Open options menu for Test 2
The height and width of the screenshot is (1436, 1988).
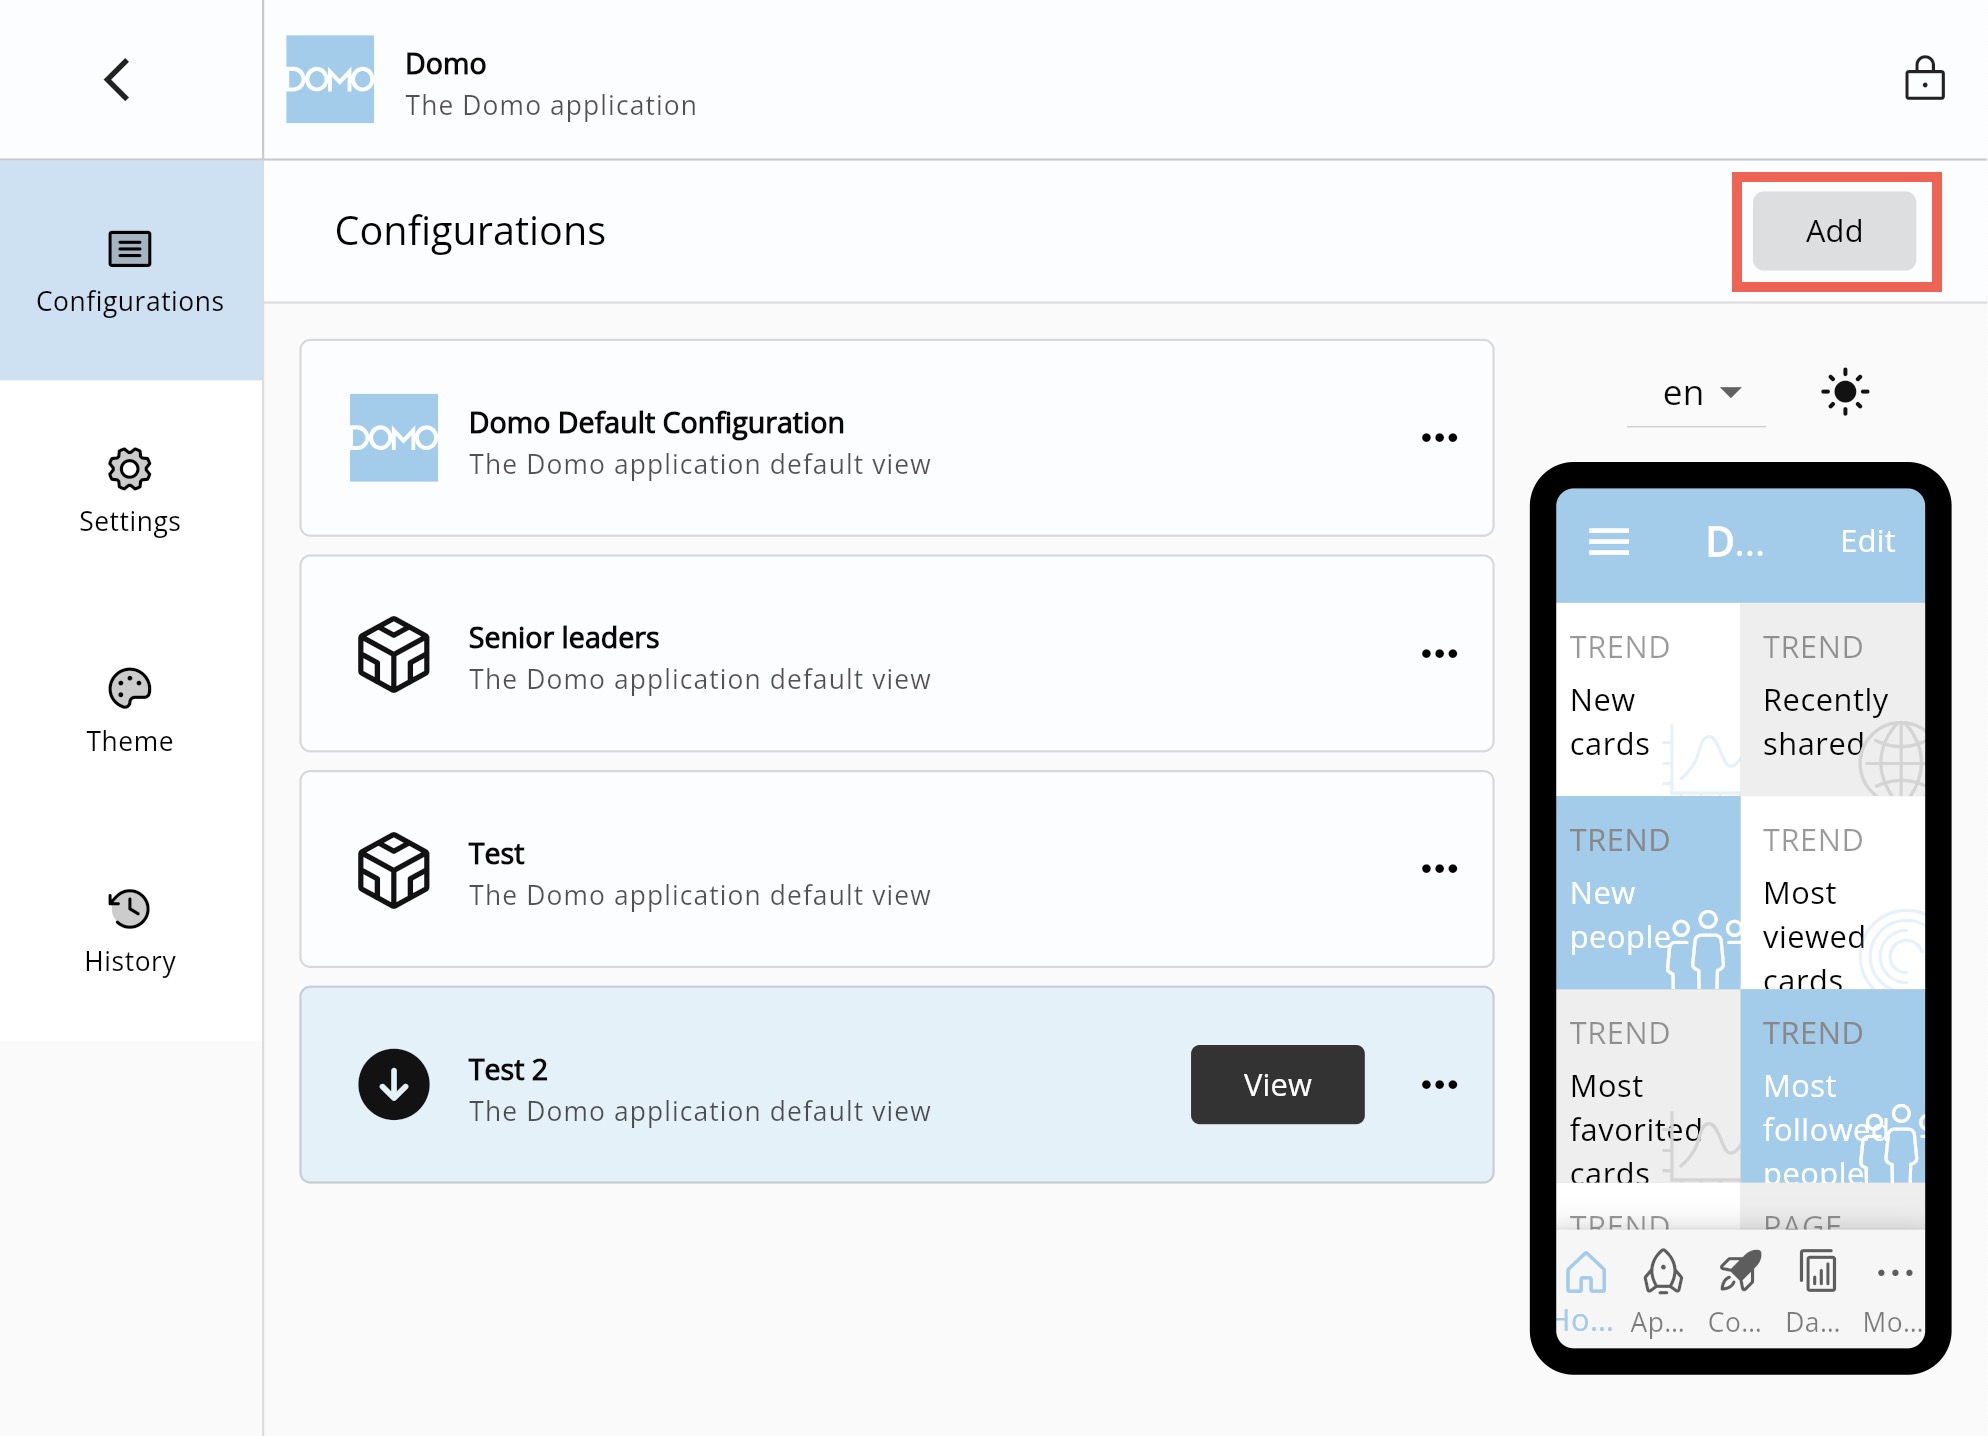point(1440,1084)
